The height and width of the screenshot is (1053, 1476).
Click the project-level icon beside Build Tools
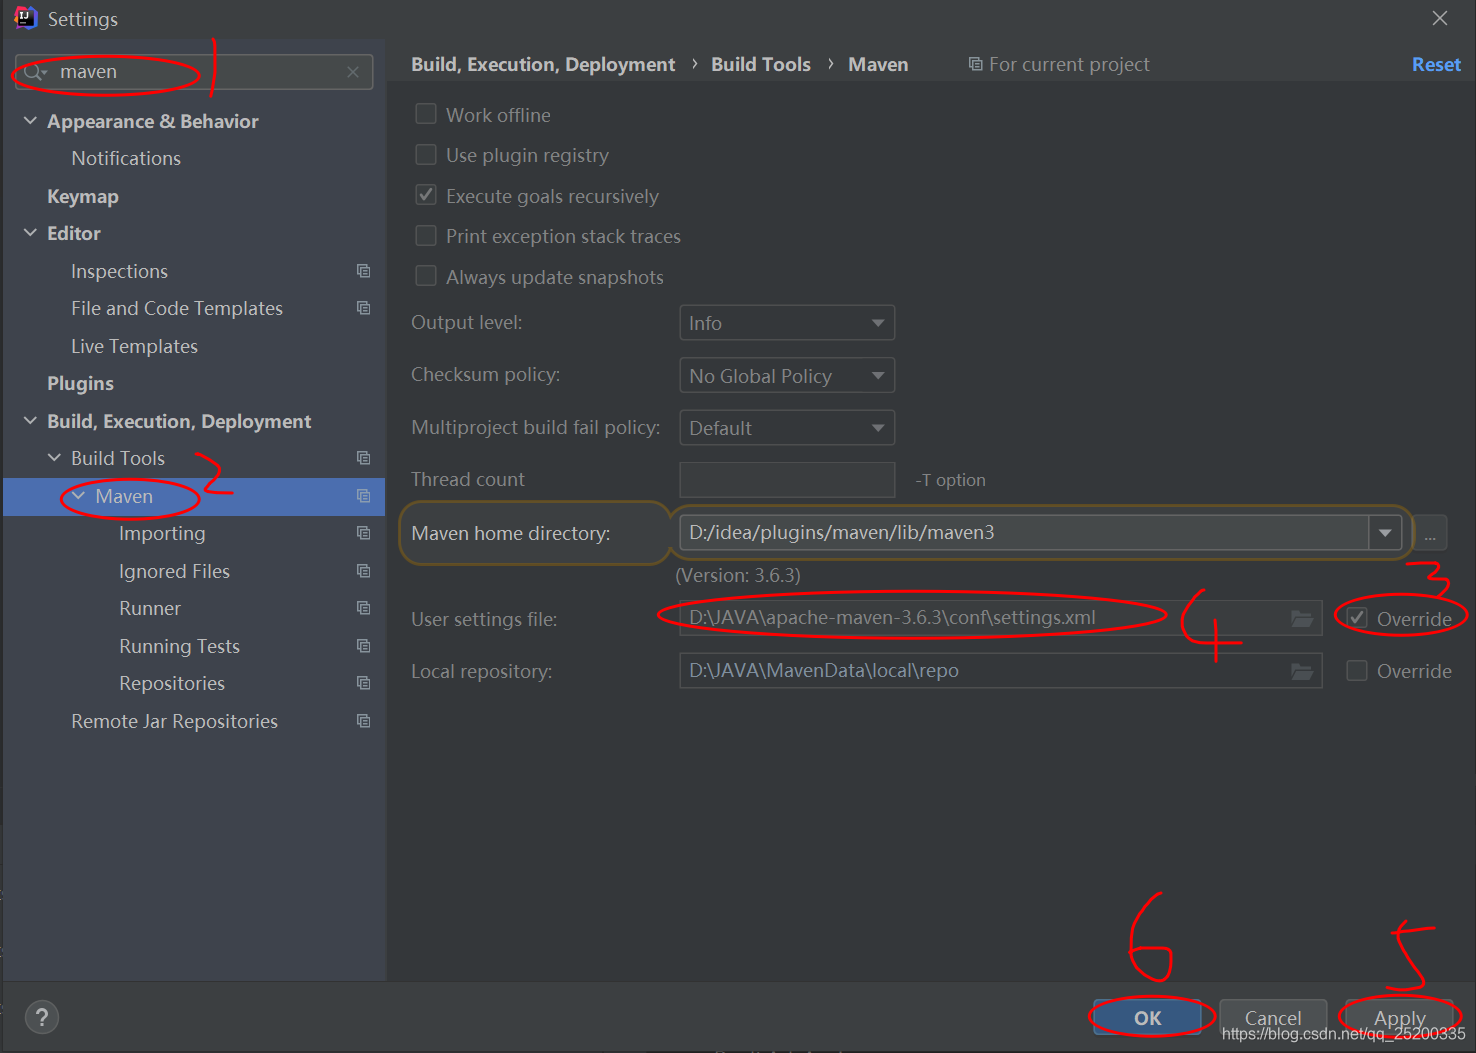pos(363,458)
